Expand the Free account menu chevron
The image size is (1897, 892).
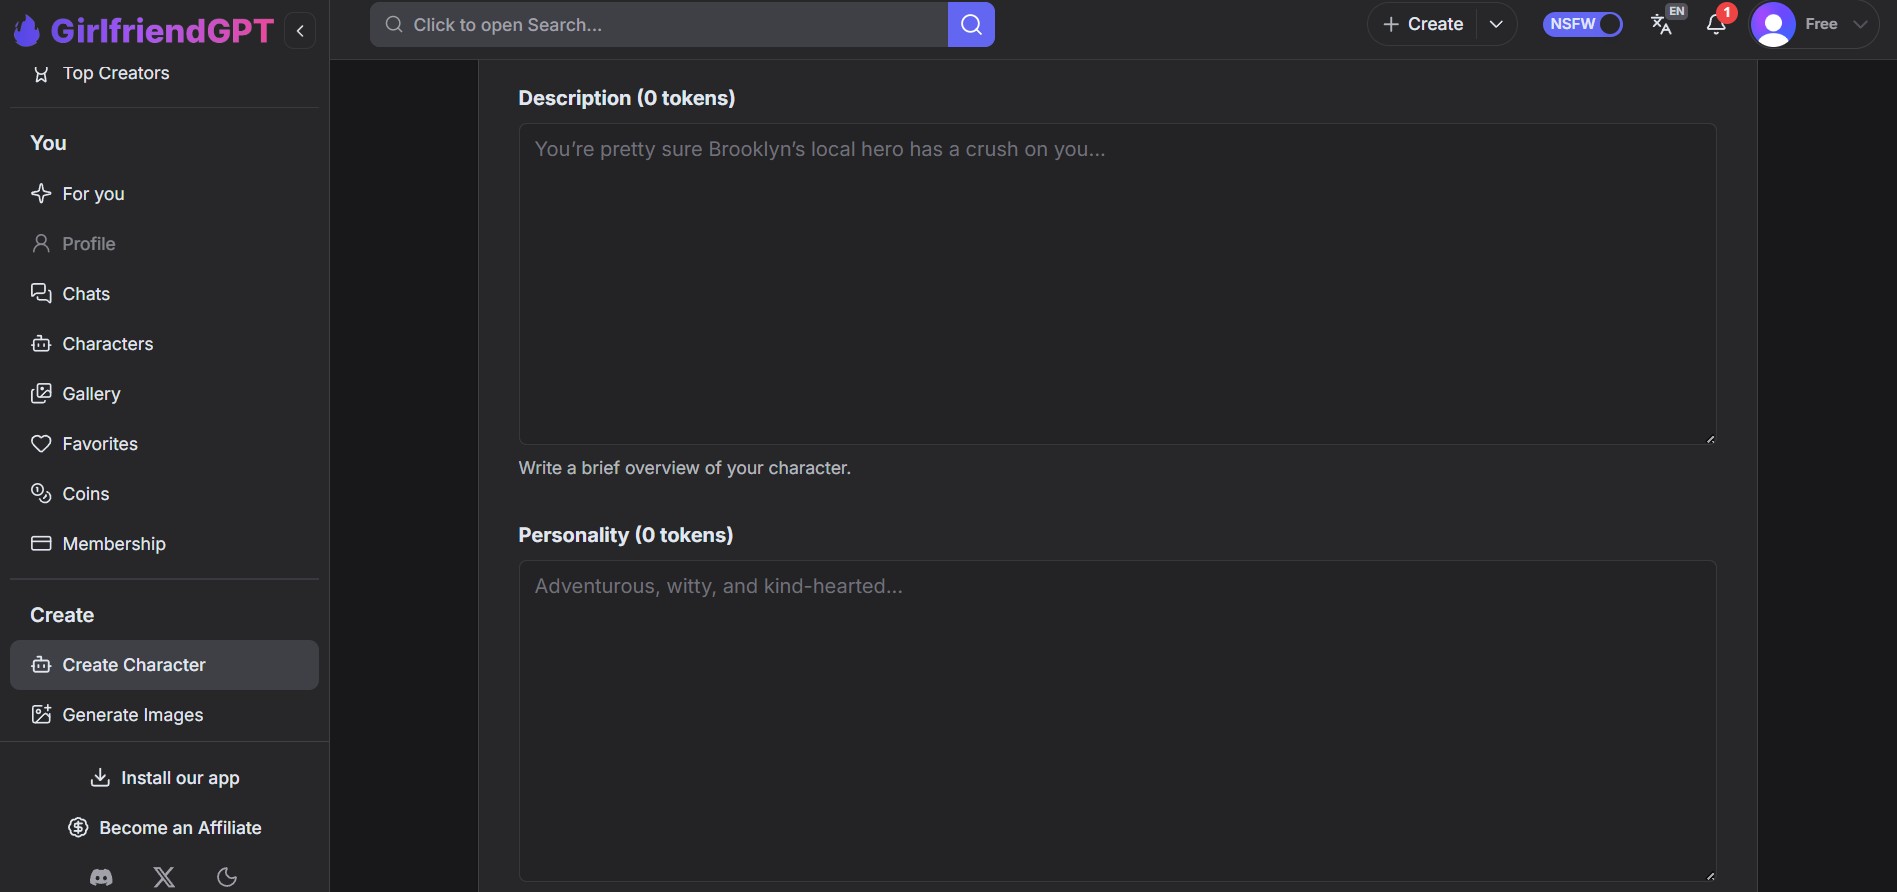[x=1860, y=25]
